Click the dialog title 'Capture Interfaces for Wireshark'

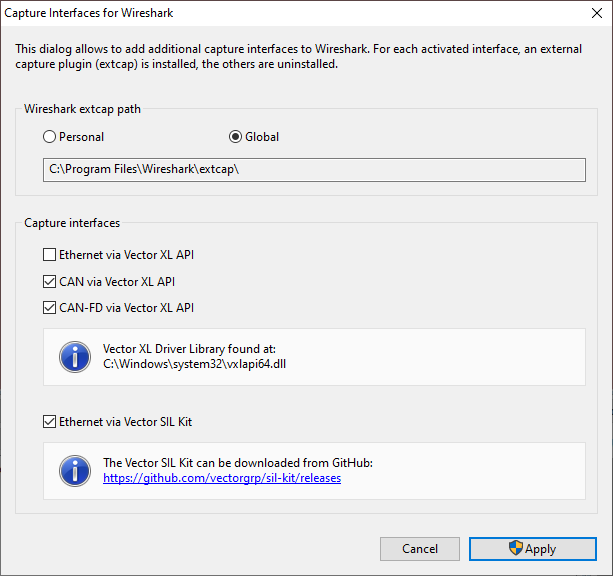89,13
